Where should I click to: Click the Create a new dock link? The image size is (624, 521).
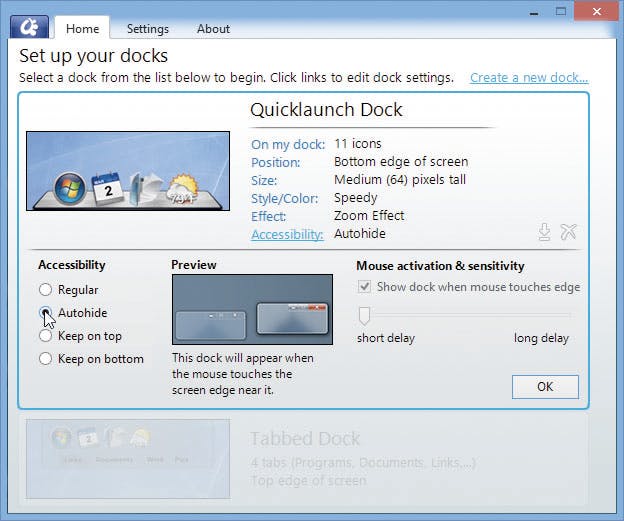[x=529, y=78]
